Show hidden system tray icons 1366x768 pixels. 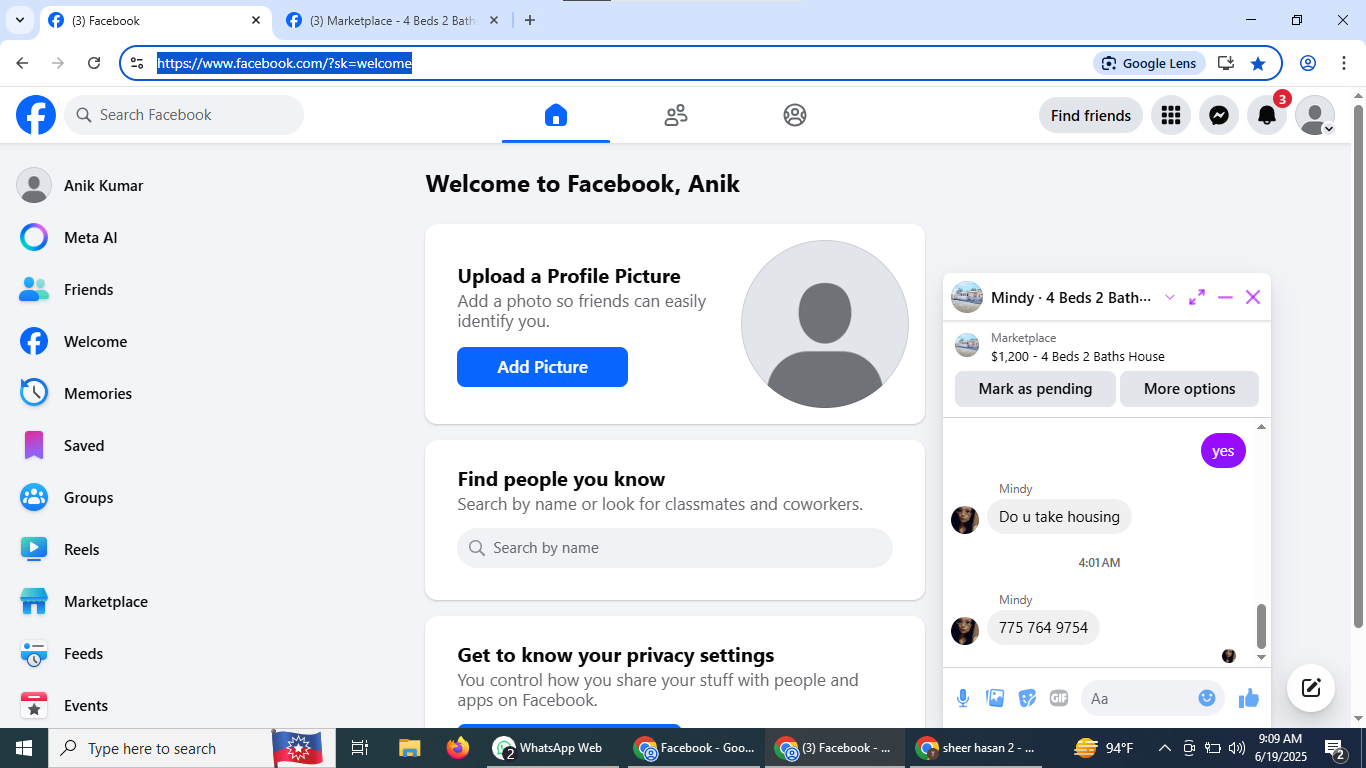point(1164,748)
